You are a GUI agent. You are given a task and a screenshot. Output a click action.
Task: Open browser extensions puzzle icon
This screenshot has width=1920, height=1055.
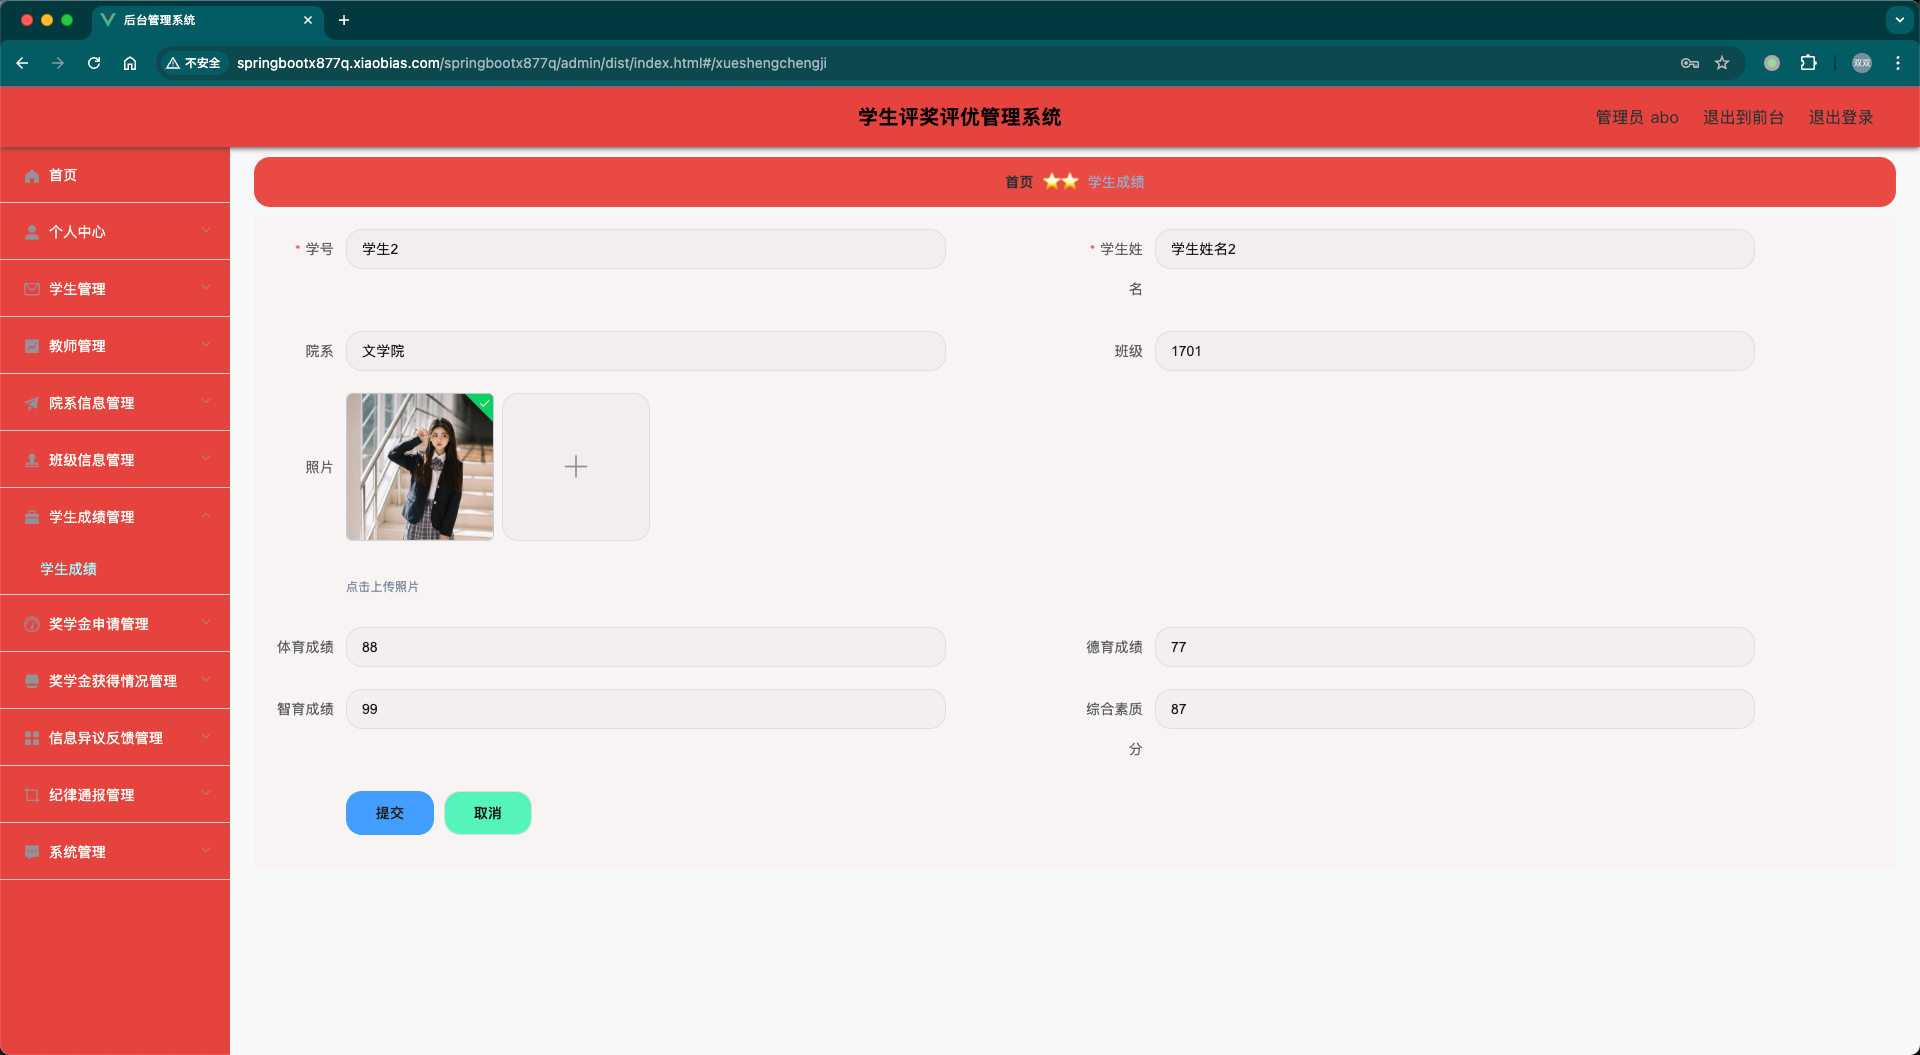click(1808, 63)
